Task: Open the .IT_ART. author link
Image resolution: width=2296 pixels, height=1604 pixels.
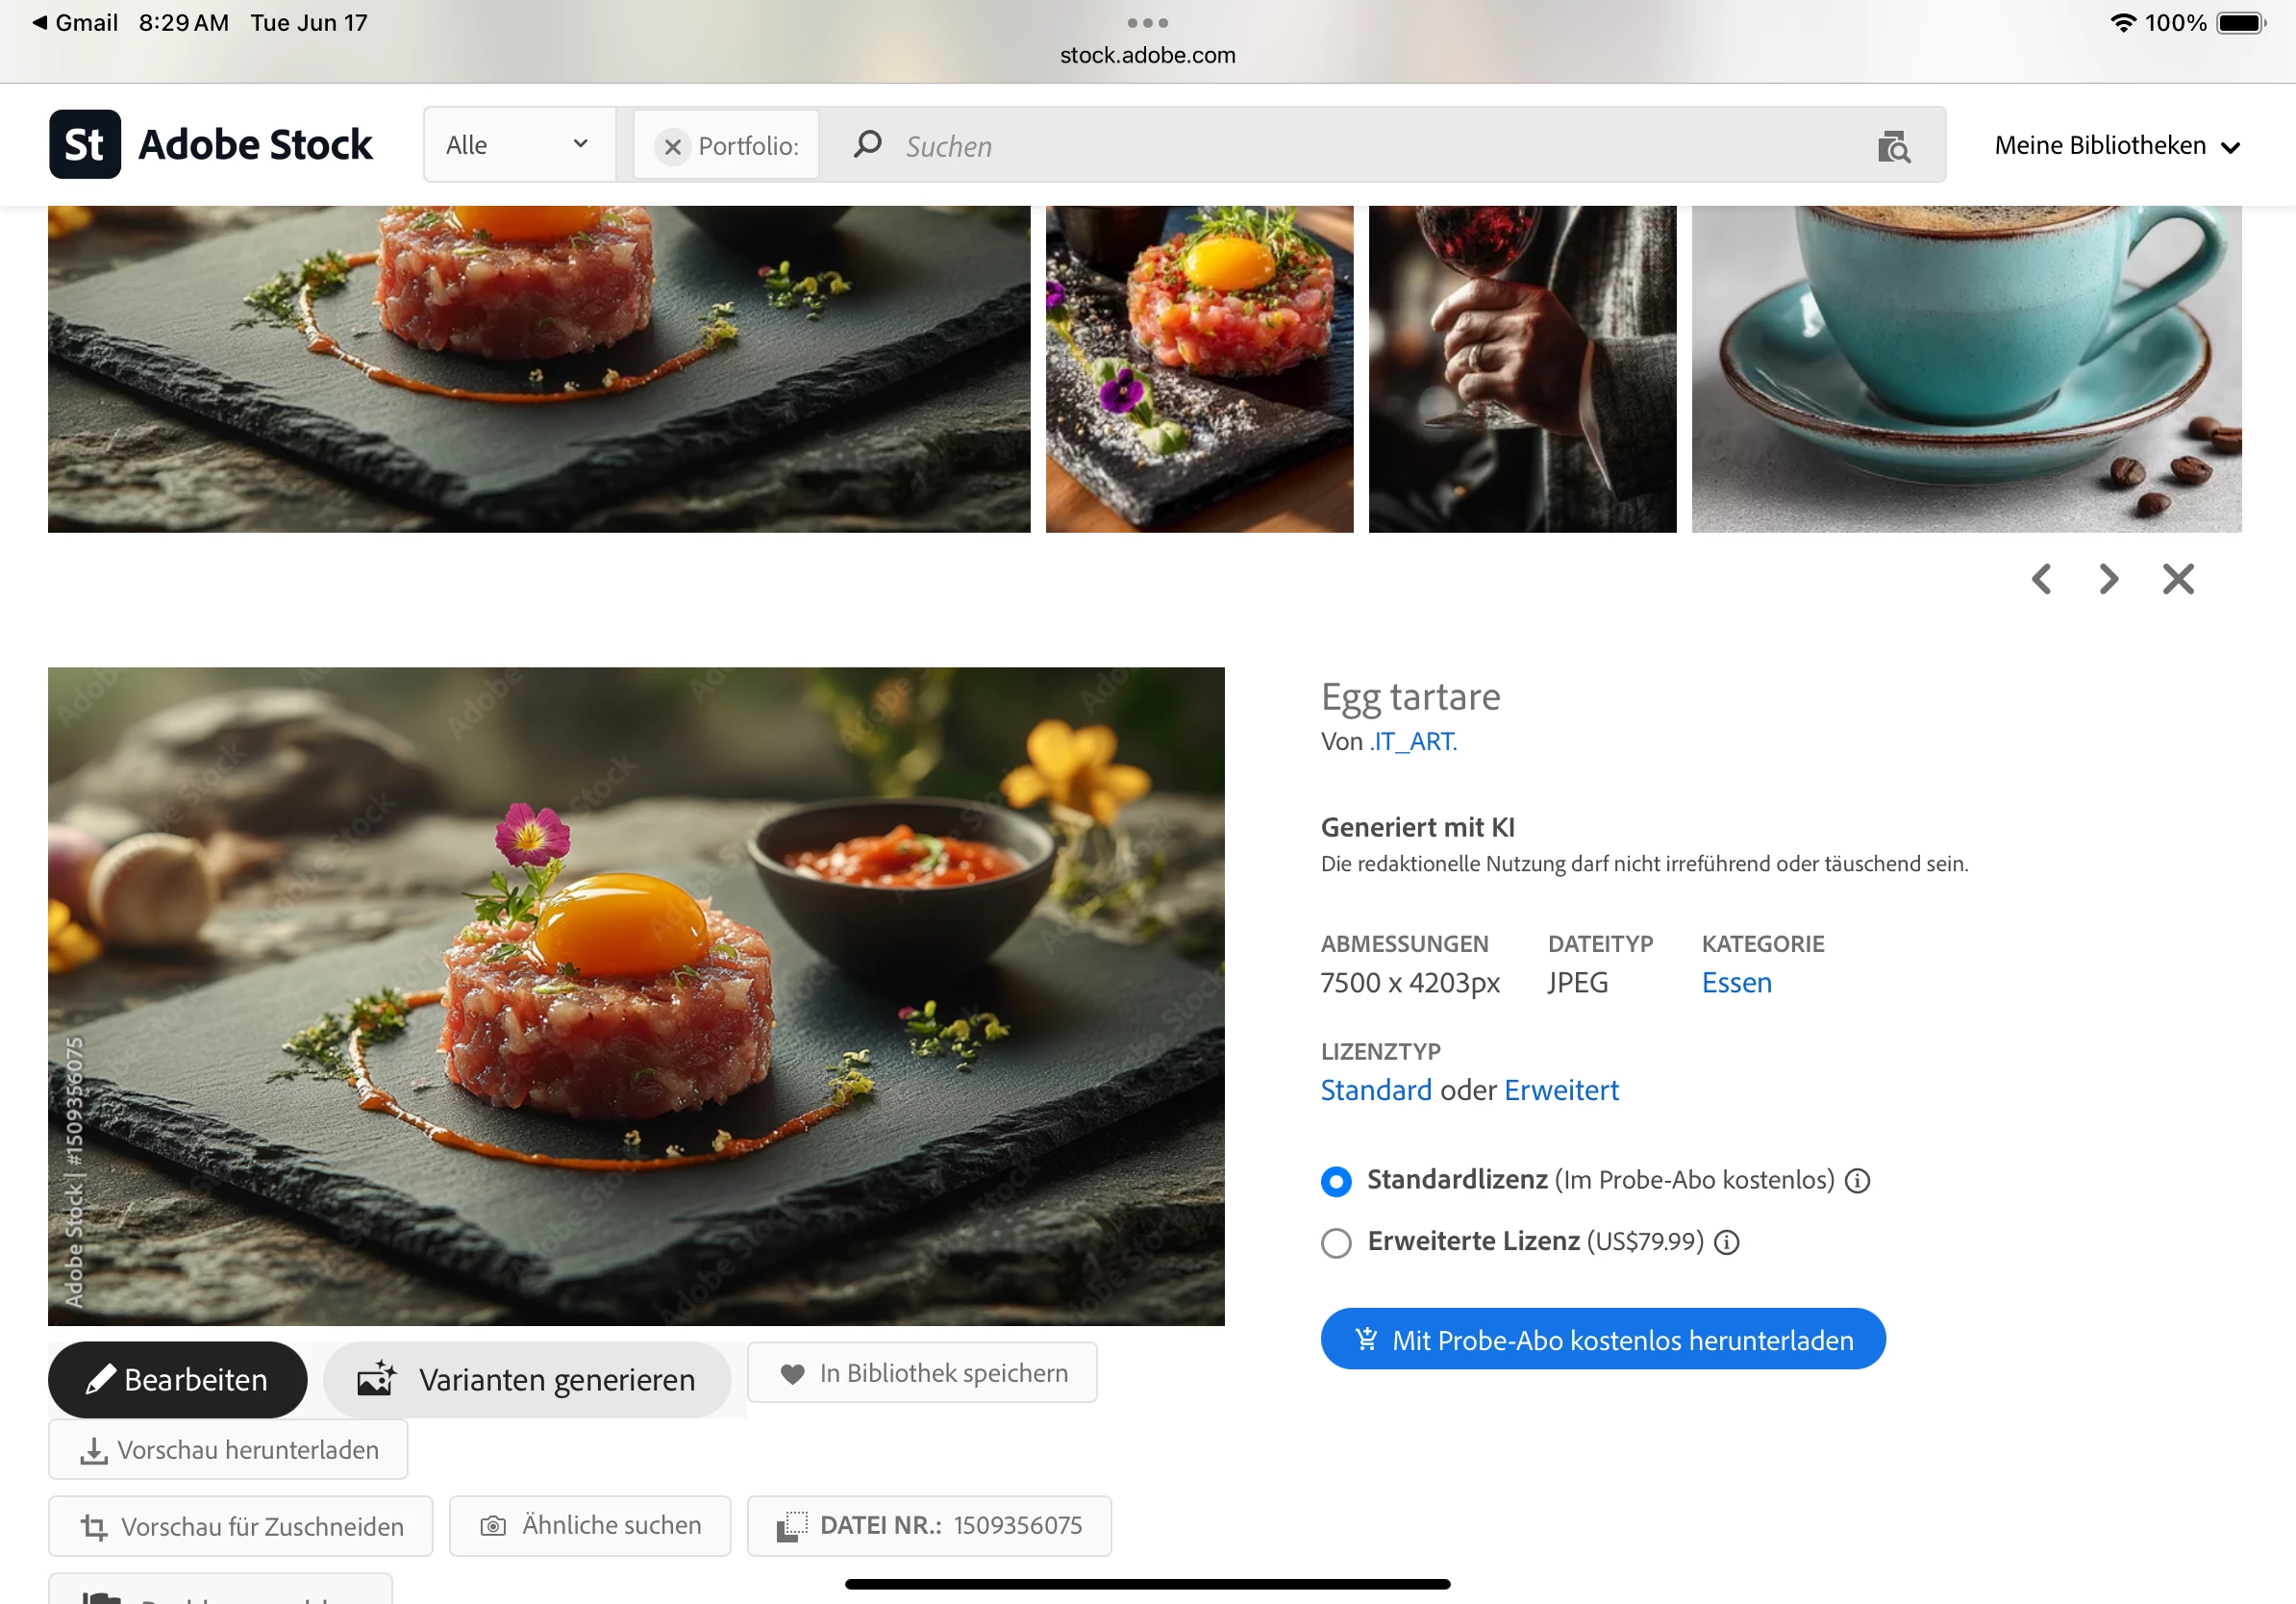Action: [1413, 741]
